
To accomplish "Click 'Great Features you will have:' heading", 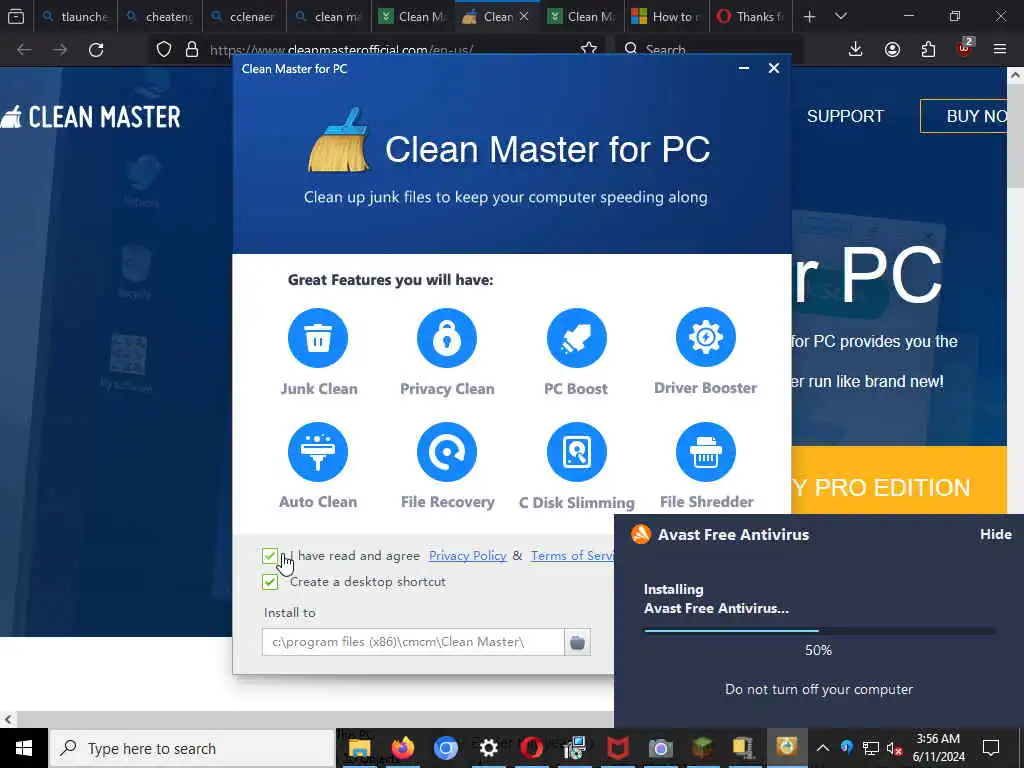I will (x=391, y=280).
